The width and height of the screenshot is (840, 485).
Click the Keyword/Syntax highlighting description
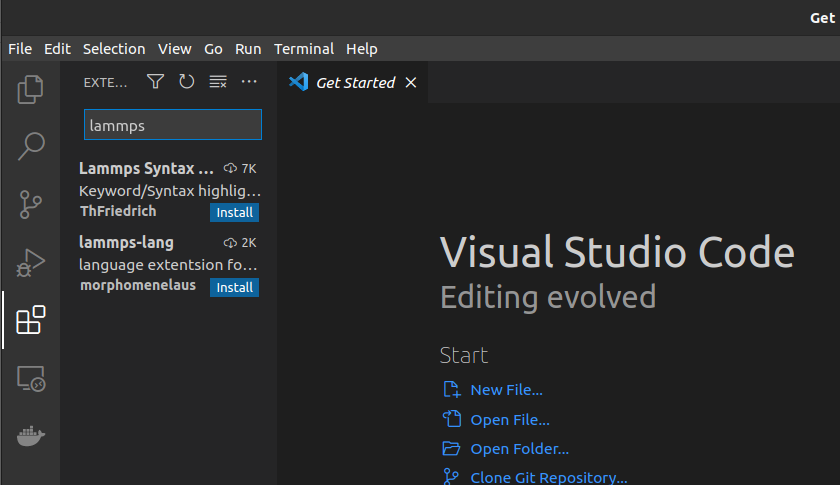[x=170, y=191]
